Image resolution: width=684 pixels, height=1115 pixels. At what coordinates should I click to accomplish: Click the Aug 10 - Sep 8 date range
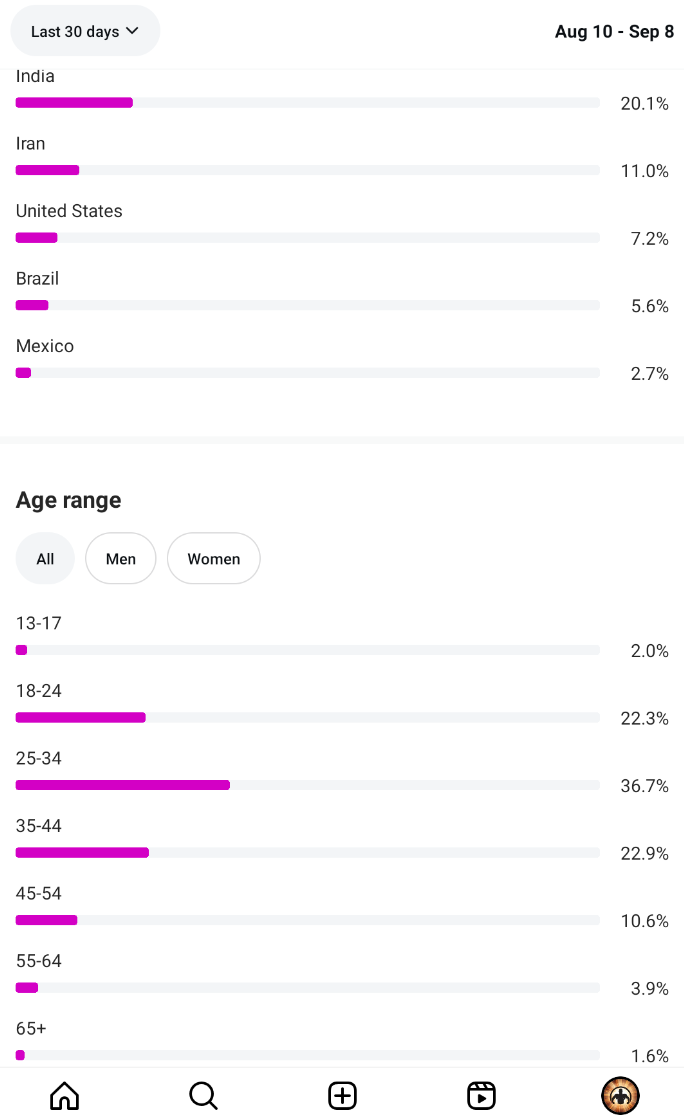[x=614, y=32]
